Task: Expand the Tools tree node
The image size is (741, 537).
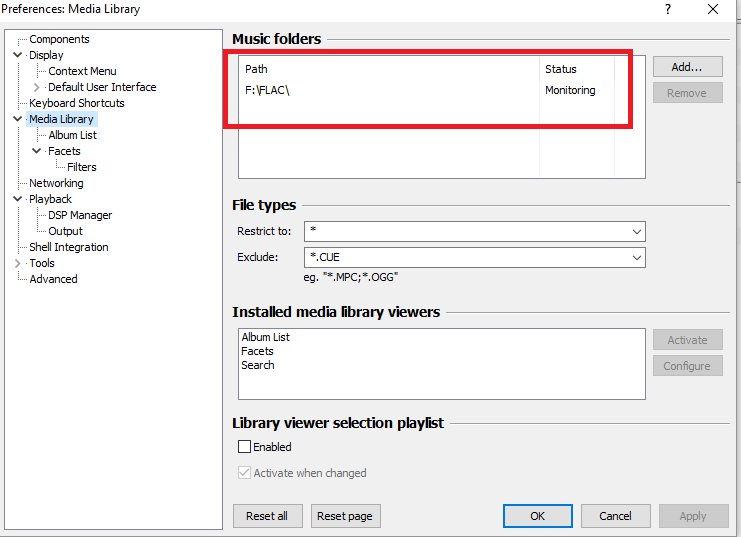Action: pos(17,263)
